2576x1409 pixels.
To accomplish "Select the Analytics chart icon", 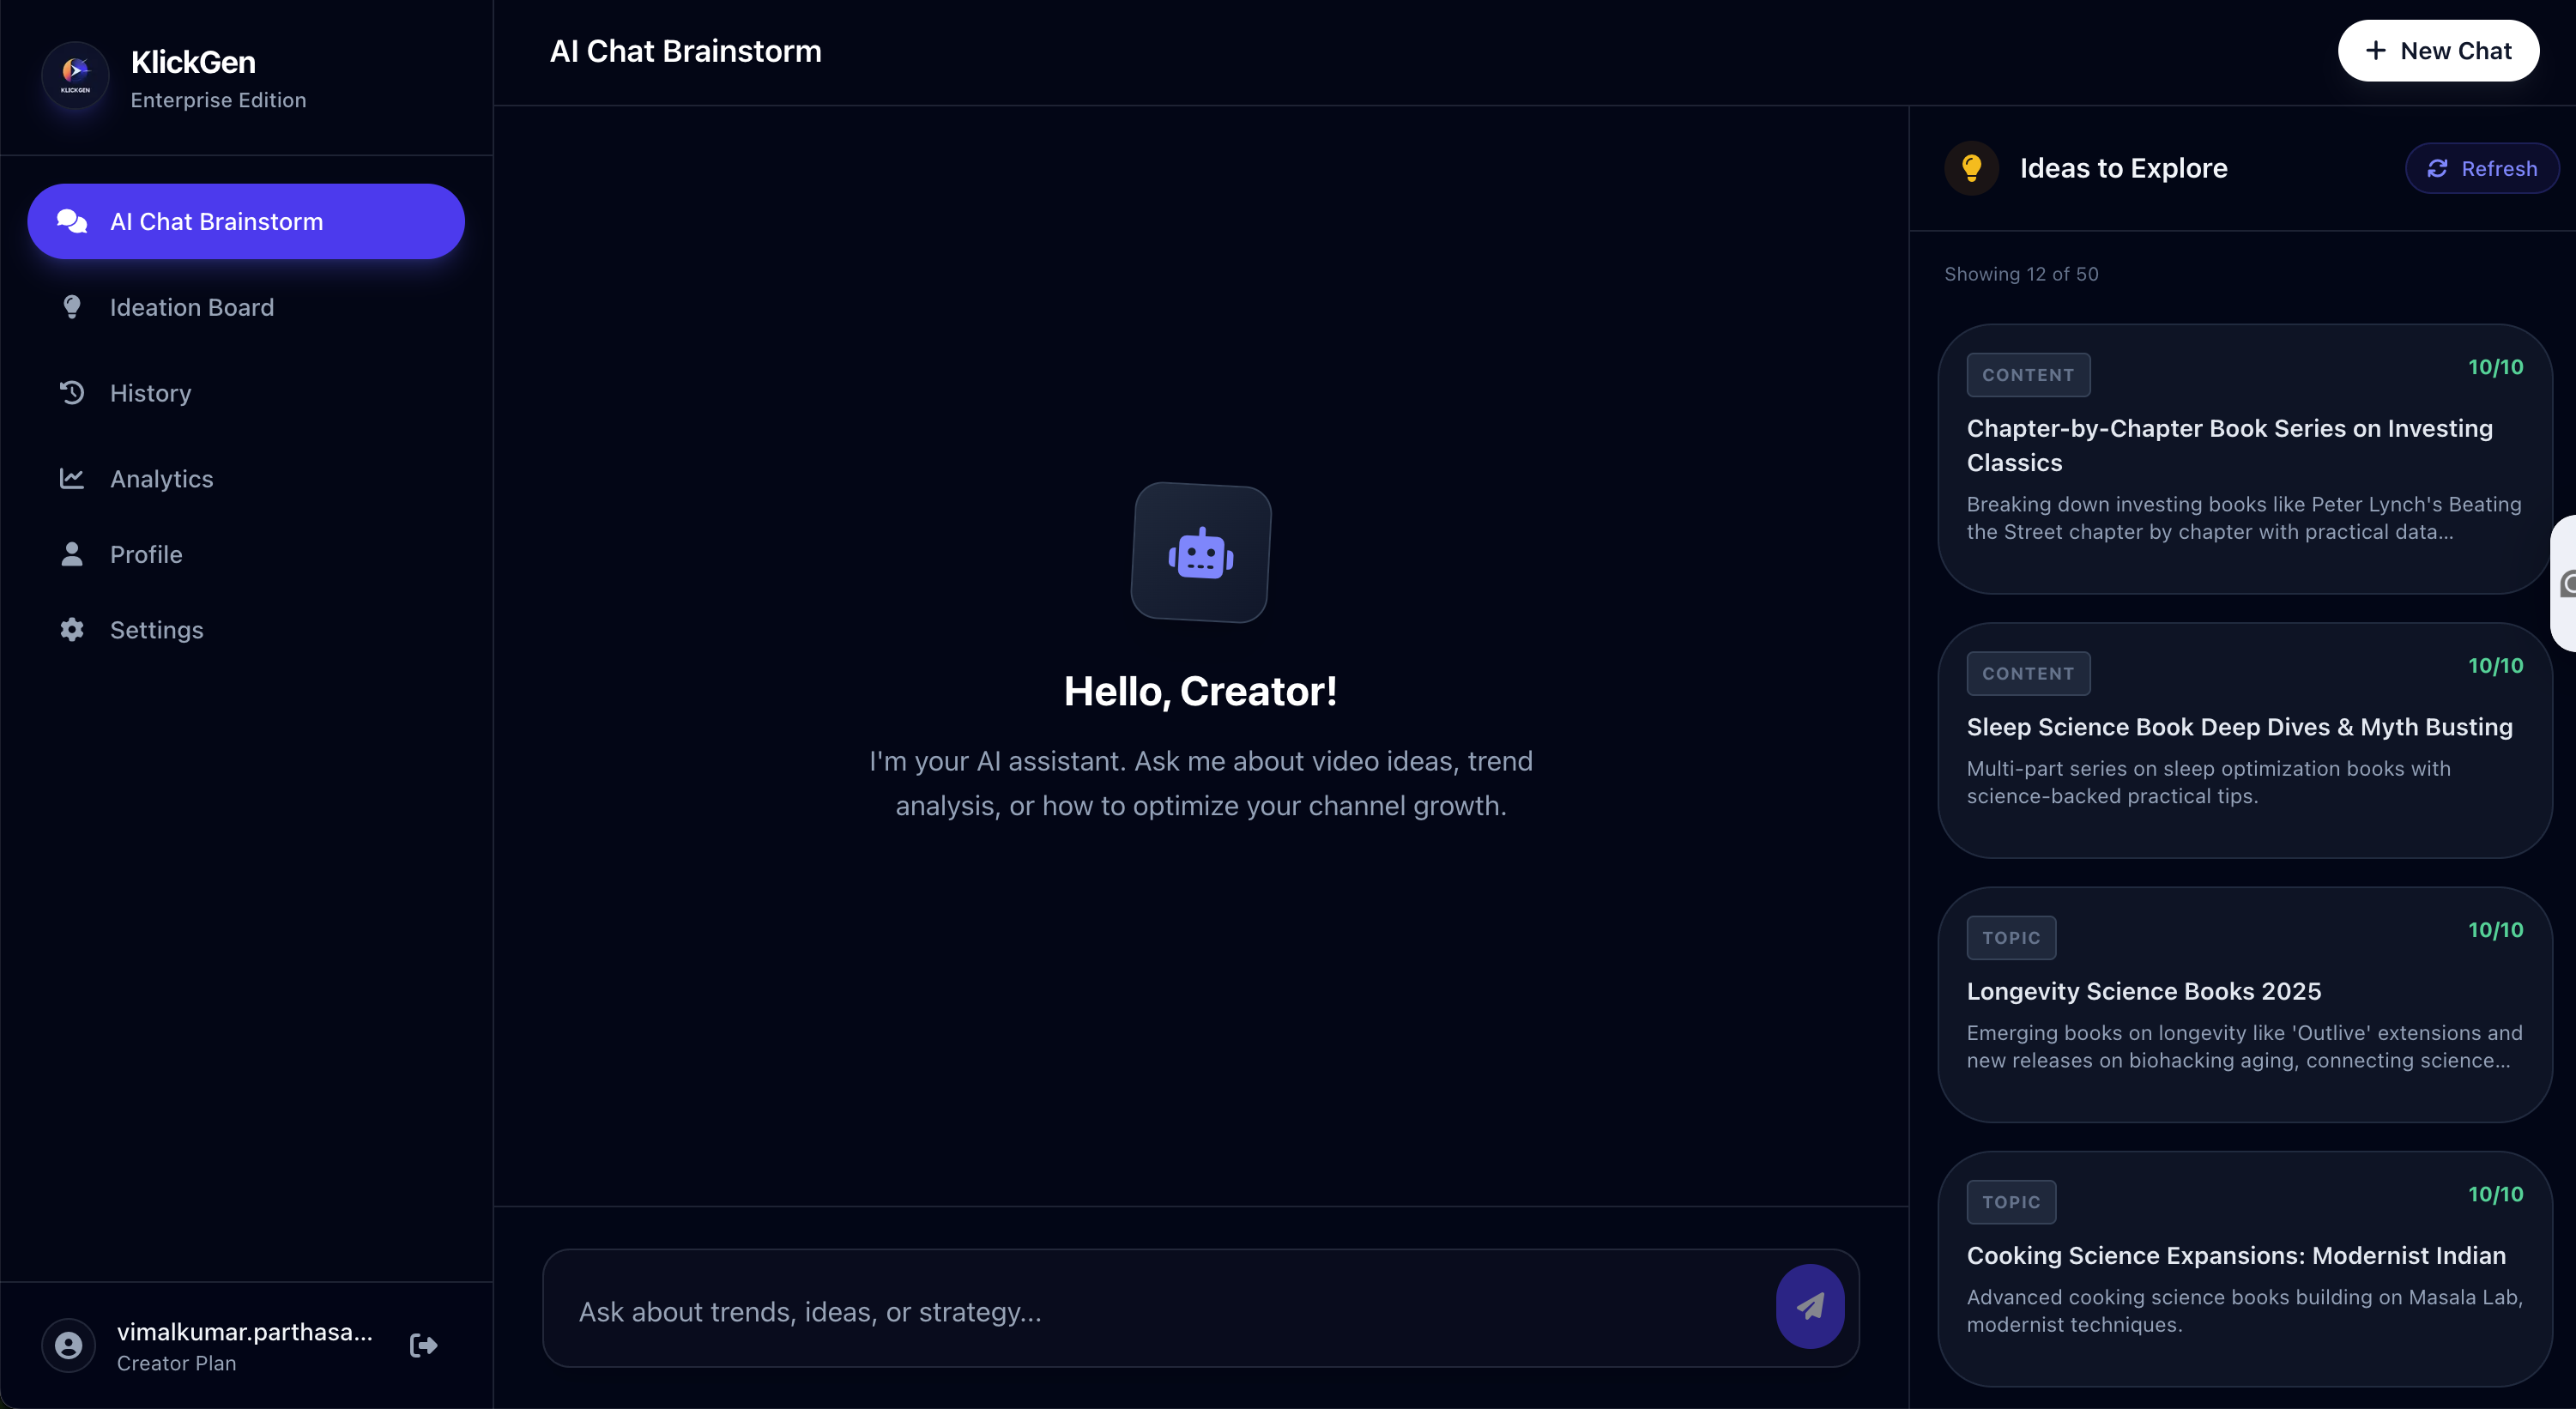I will [70, 478].
